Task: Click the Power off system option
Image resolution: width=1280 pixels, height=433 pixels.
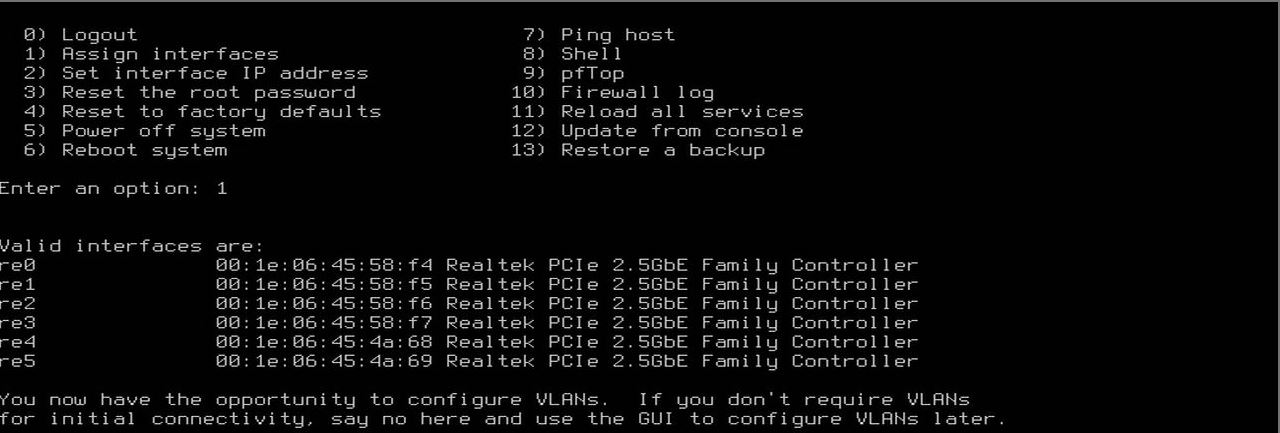Action: (x=163, y=131)
